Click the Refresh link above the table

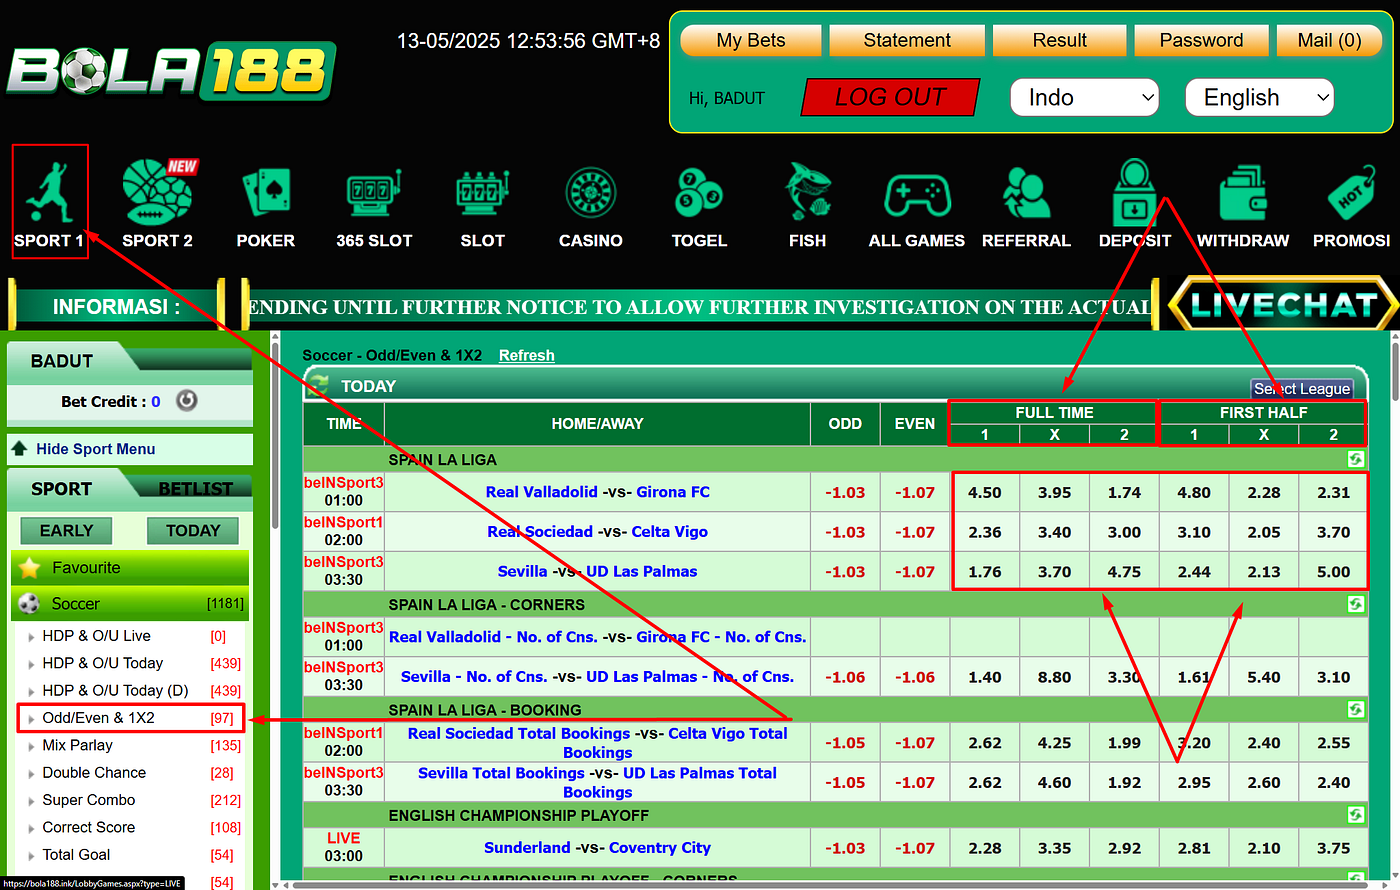coord(527,355)
